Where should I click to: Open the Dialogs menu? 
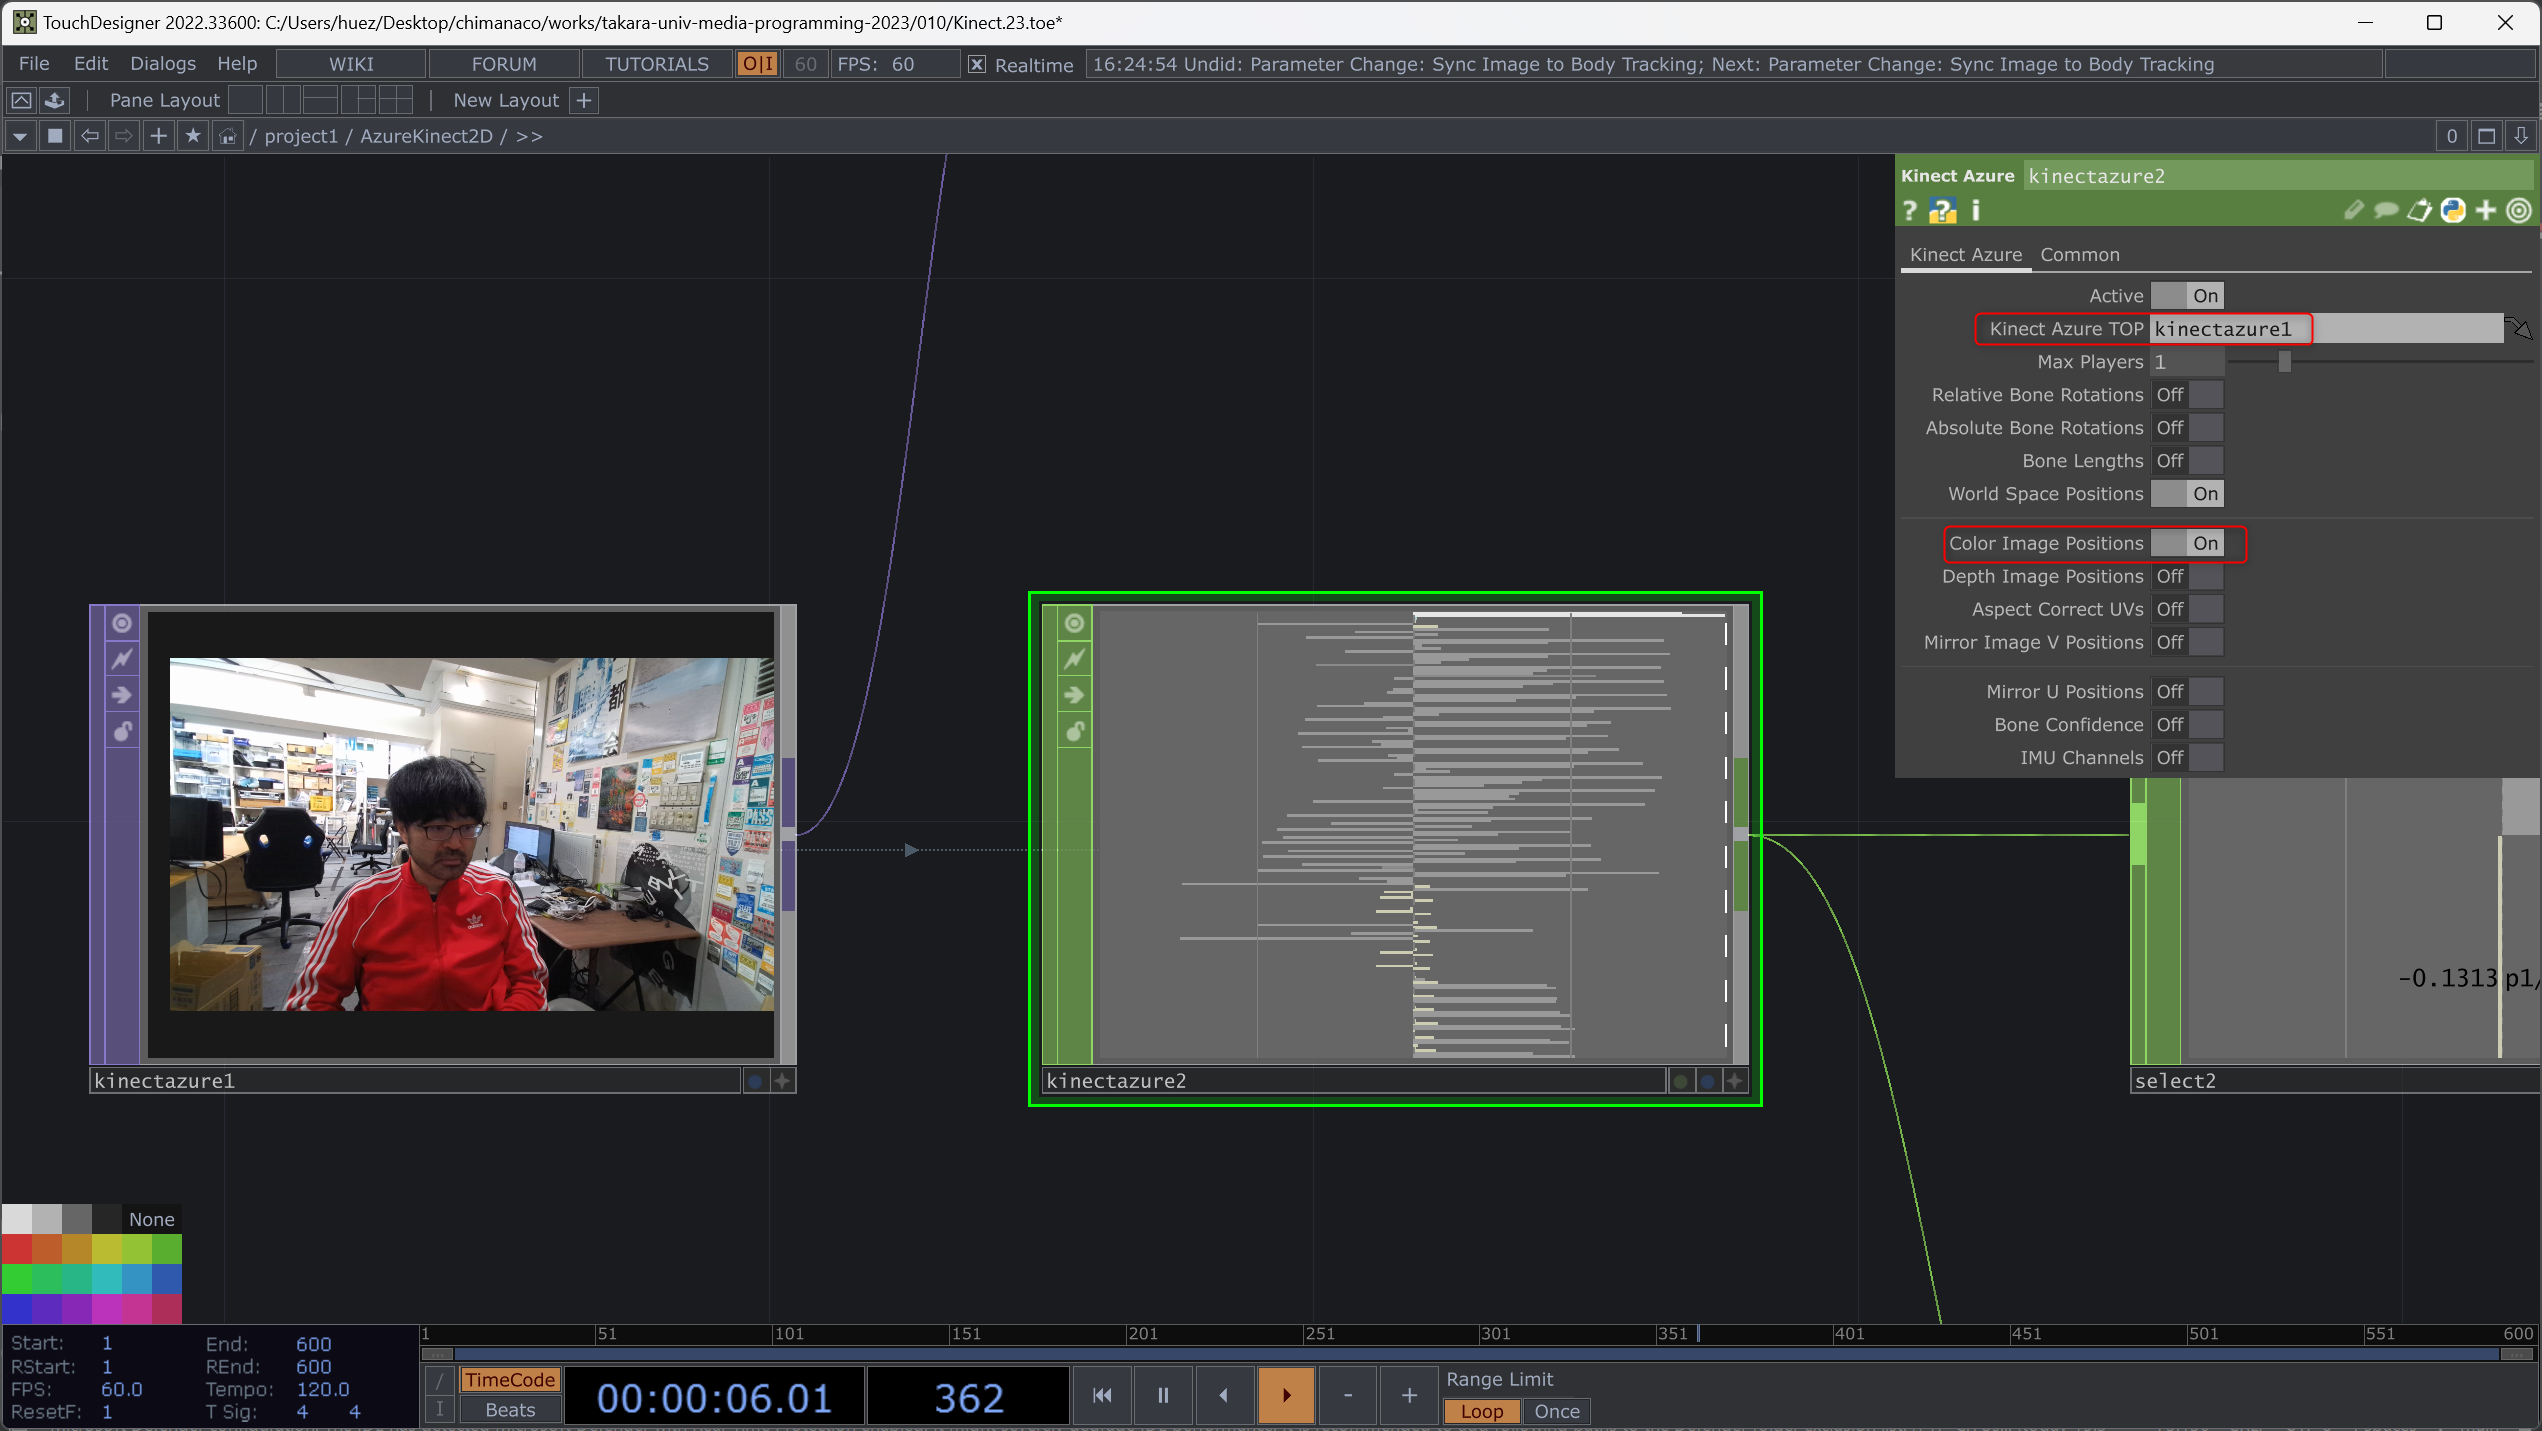162,63
